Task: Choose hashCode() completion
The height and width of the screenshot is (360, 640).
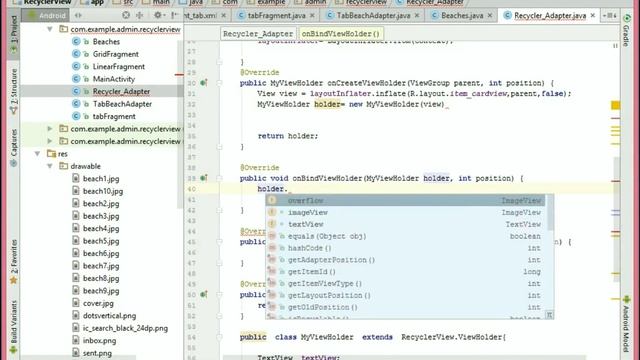Action: click(x=406, y=248)
